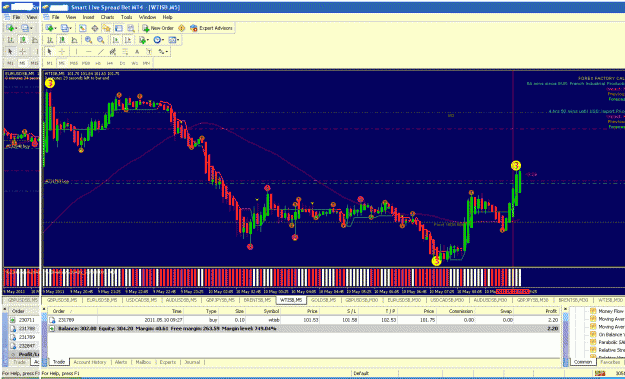Switch to the GOLDSB,M5 chart tab
This screenshot has height=379, width=625.
[323, 300]
